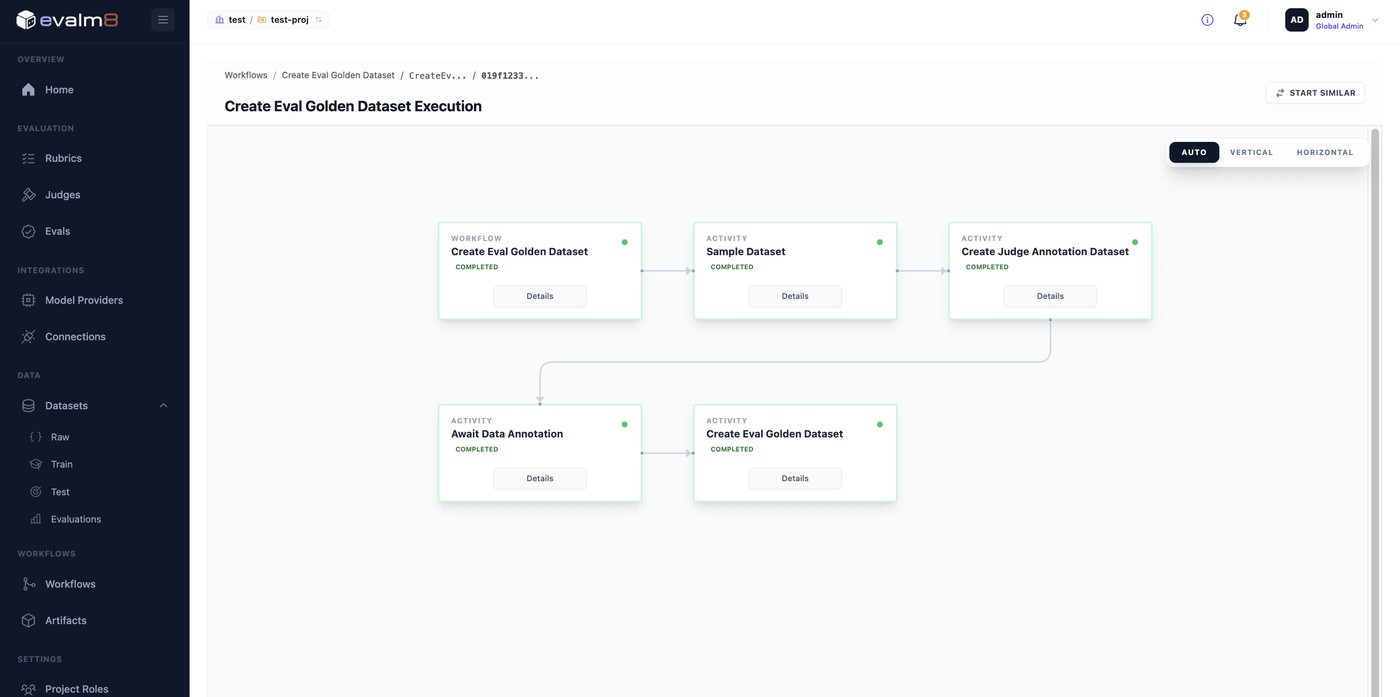Open Details of the workflow node
The width and height of the screenshot is (1400, 697).
point(540,296)
